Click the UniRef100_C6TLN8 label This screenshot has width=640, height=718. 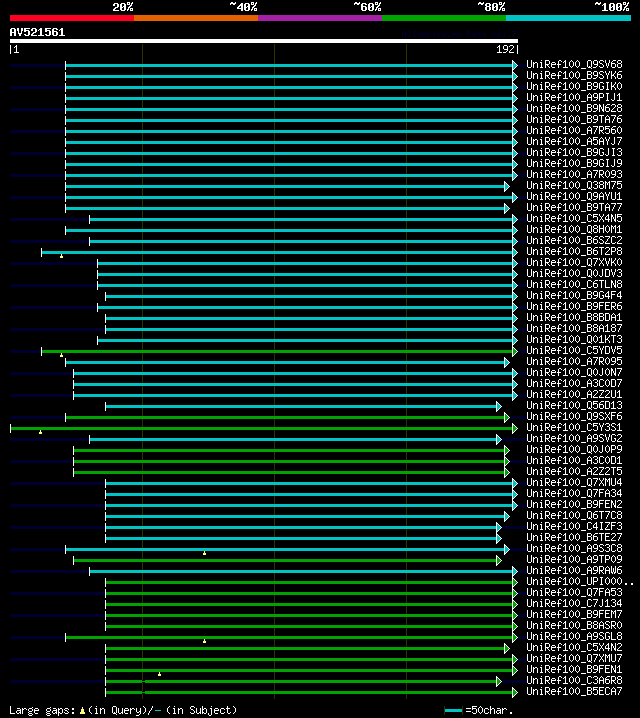pyautogui.click(x=574, y=284)
